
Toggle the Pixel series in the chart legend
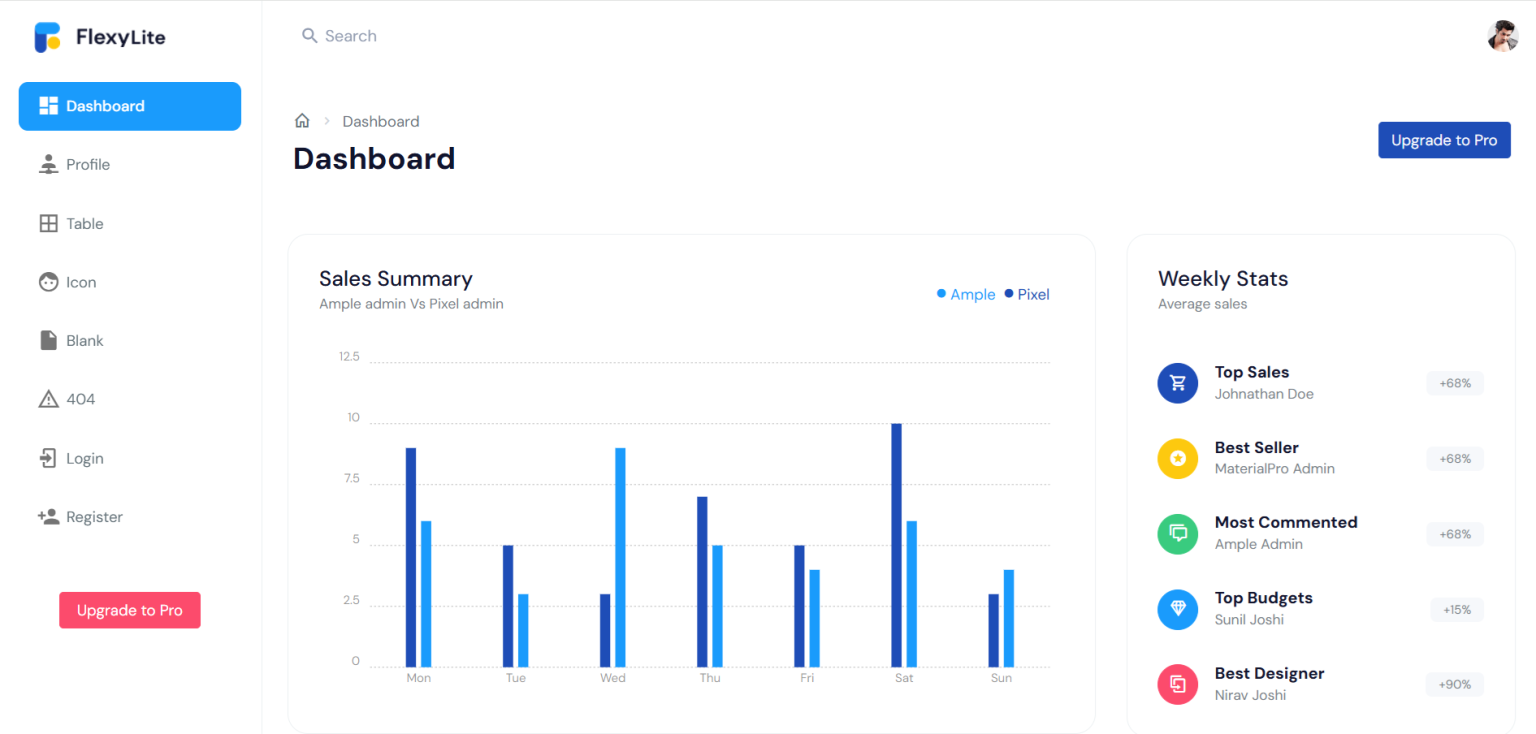pos(1027,294)
